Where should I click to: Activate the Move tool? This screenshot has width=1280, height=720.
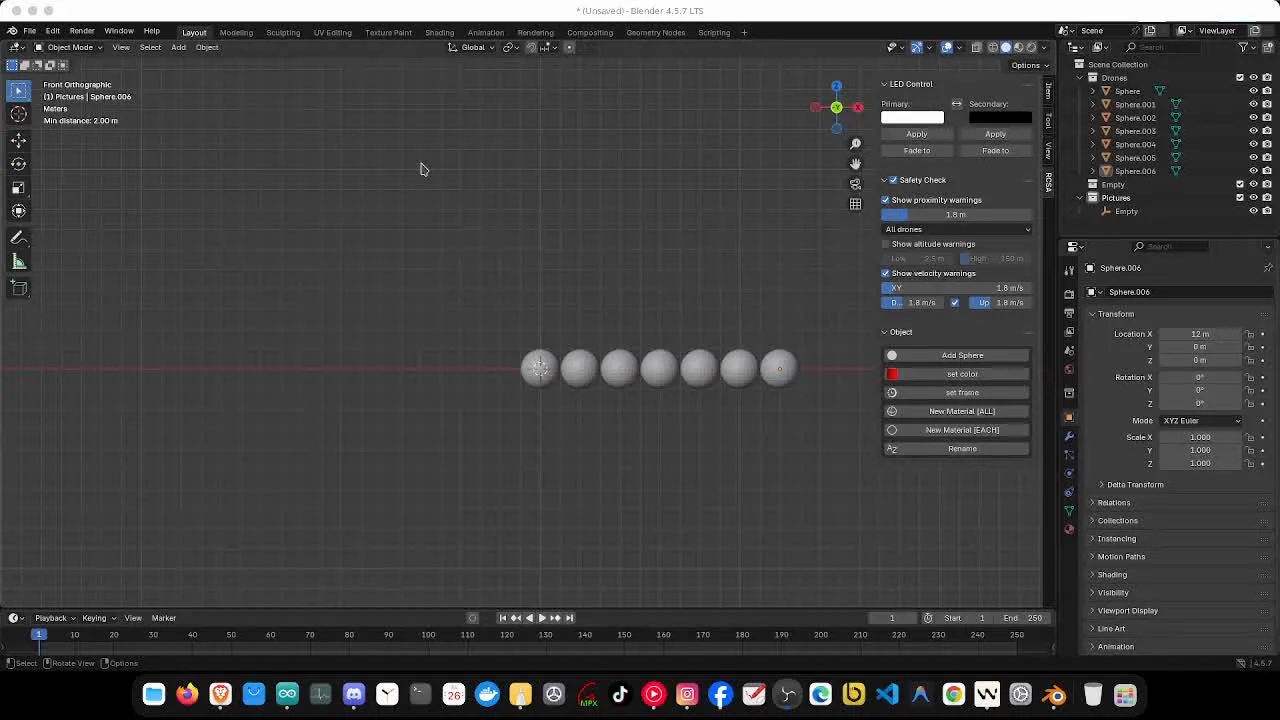click(x=18, y=140)
